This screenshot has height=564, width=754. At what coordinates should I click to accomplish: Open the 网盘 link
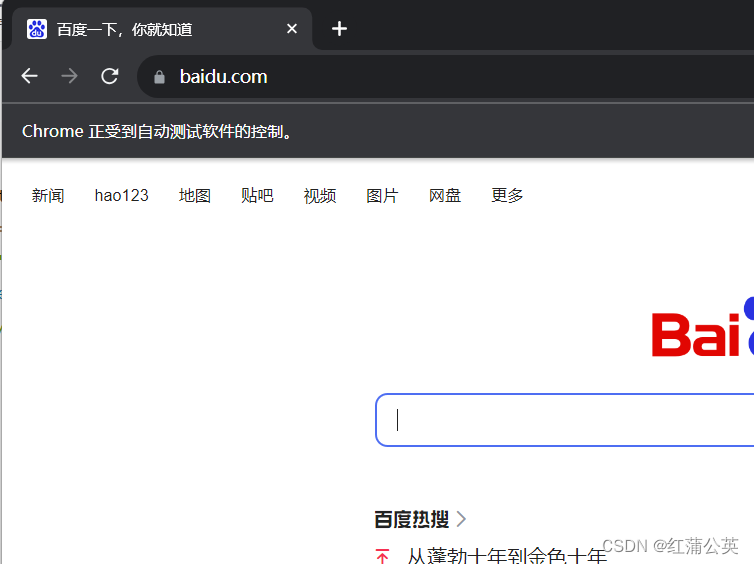pyautogui.click(x=445, y=196)
